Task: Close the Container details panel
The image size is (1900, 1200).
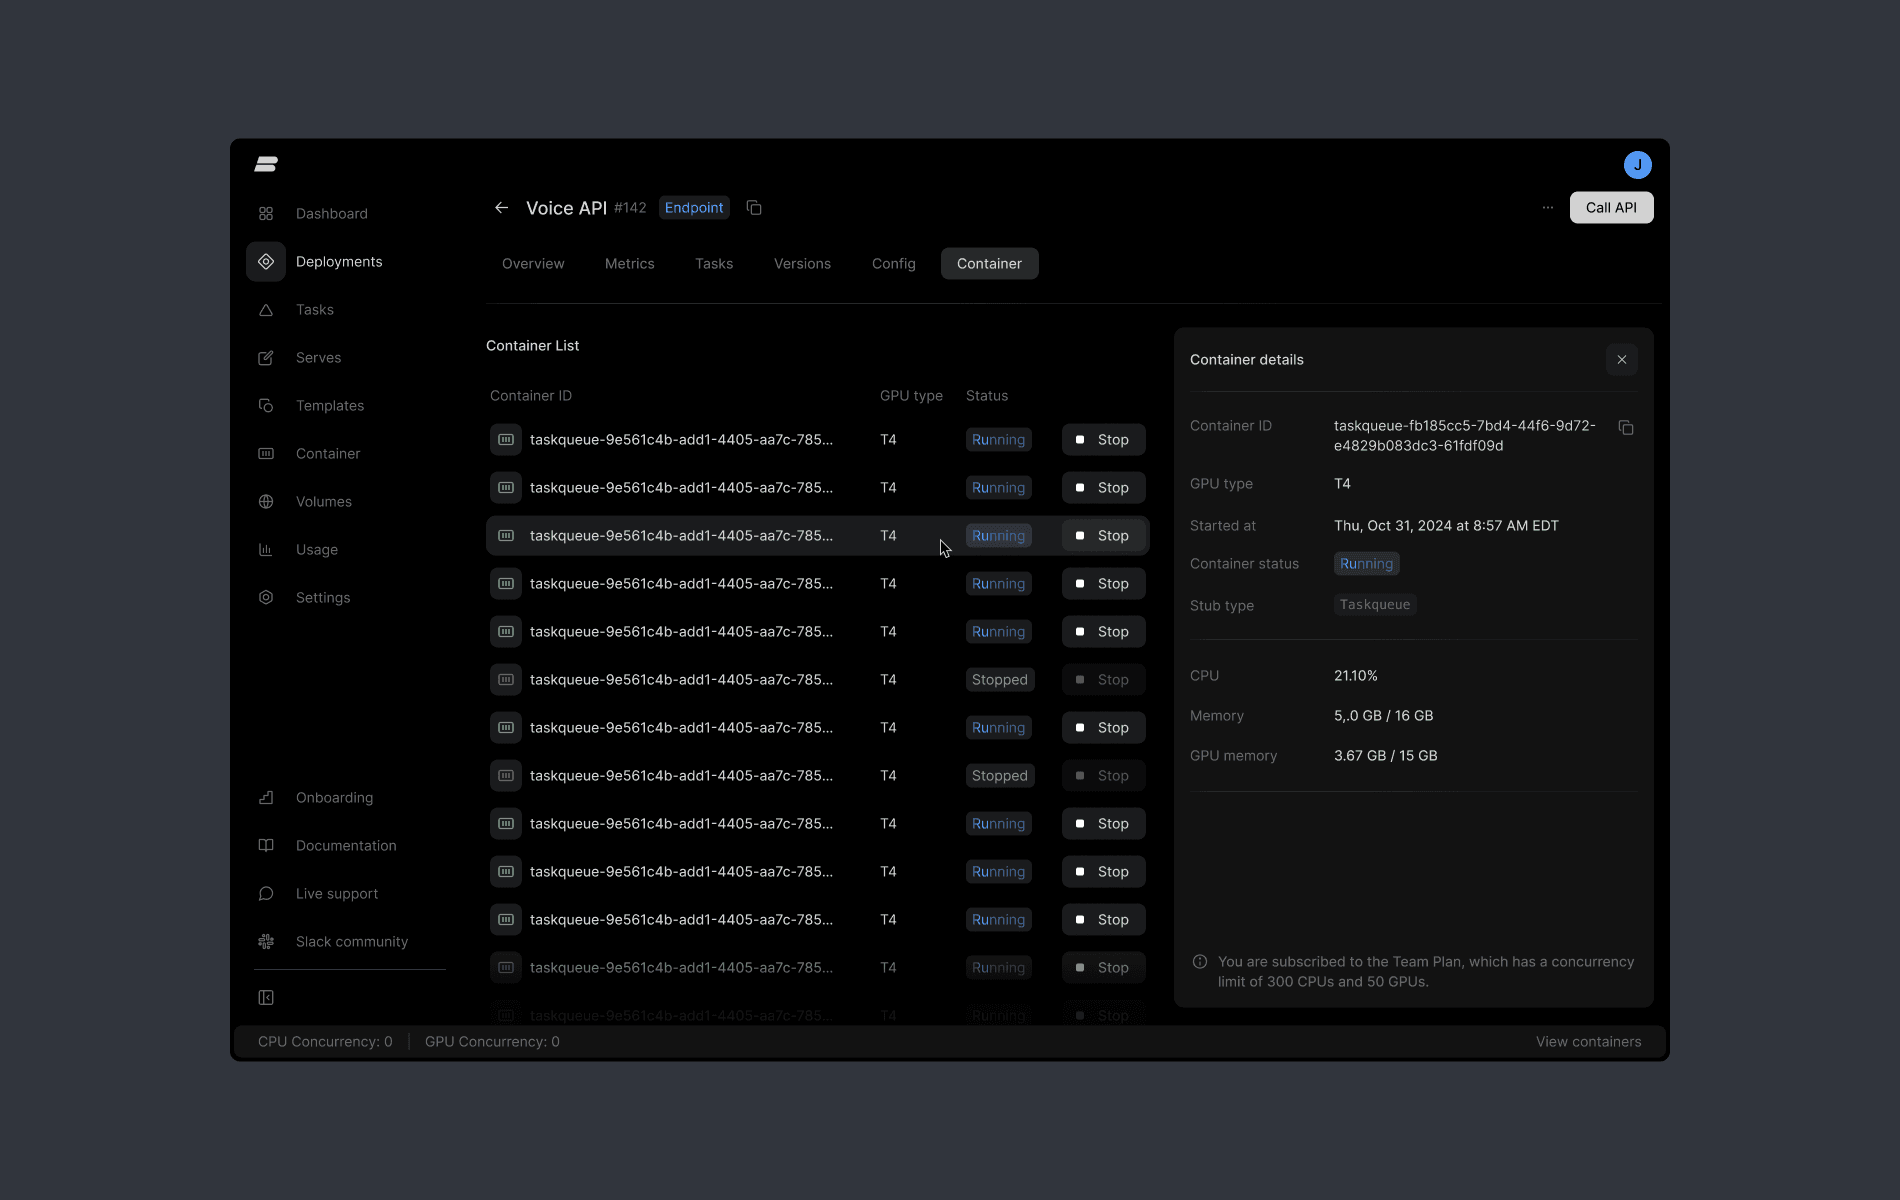Action: point(1622,360)
